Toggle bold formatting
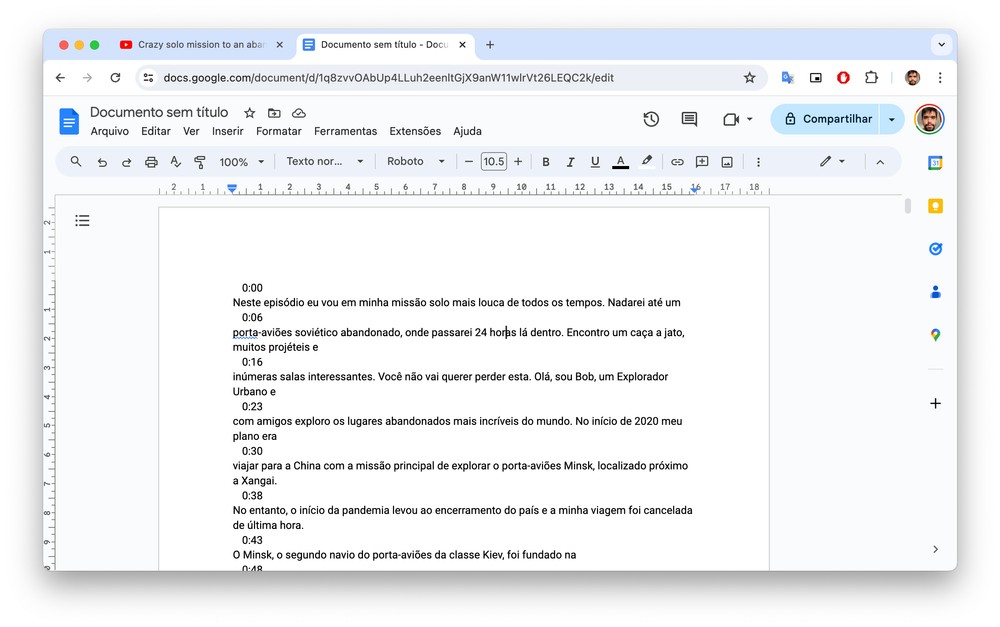The image size is (1000, 627). (546, 162)
